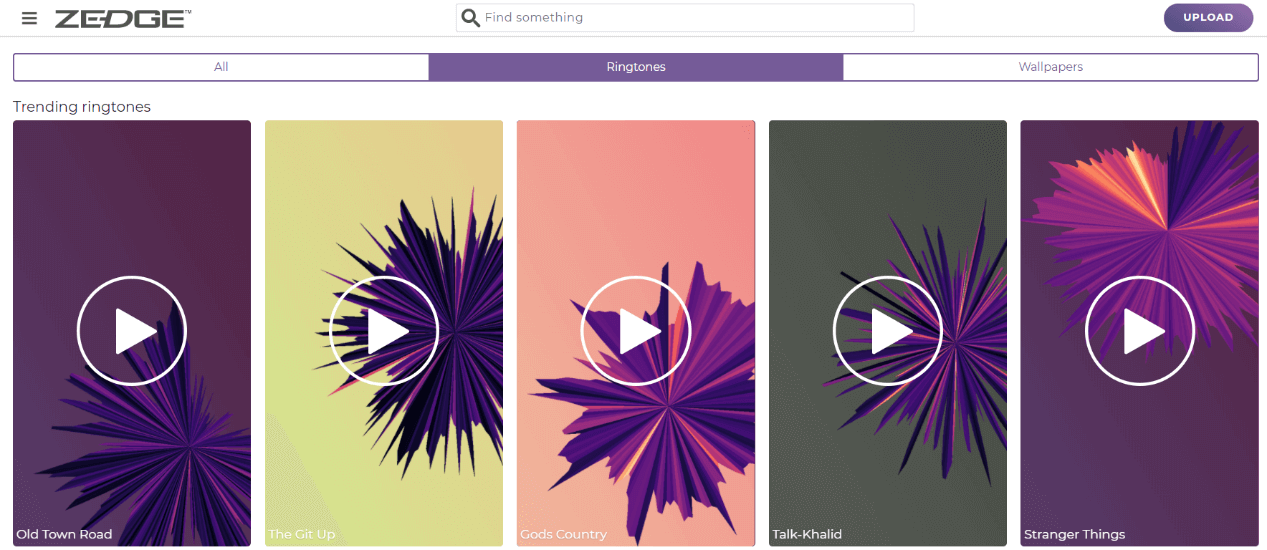Play the Talk-Khalid ringtone
This screenshot has height=550, width=1267.
click(888, 331)
